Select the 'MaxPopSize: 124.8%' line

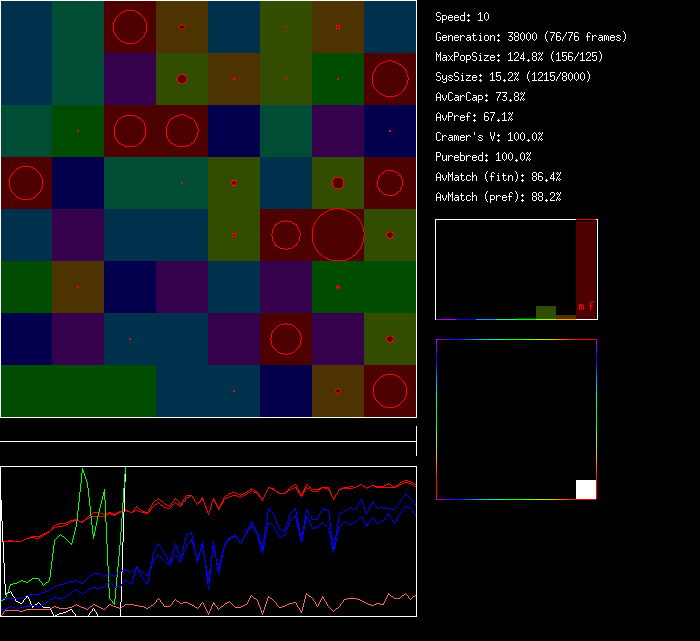[519, 57]
